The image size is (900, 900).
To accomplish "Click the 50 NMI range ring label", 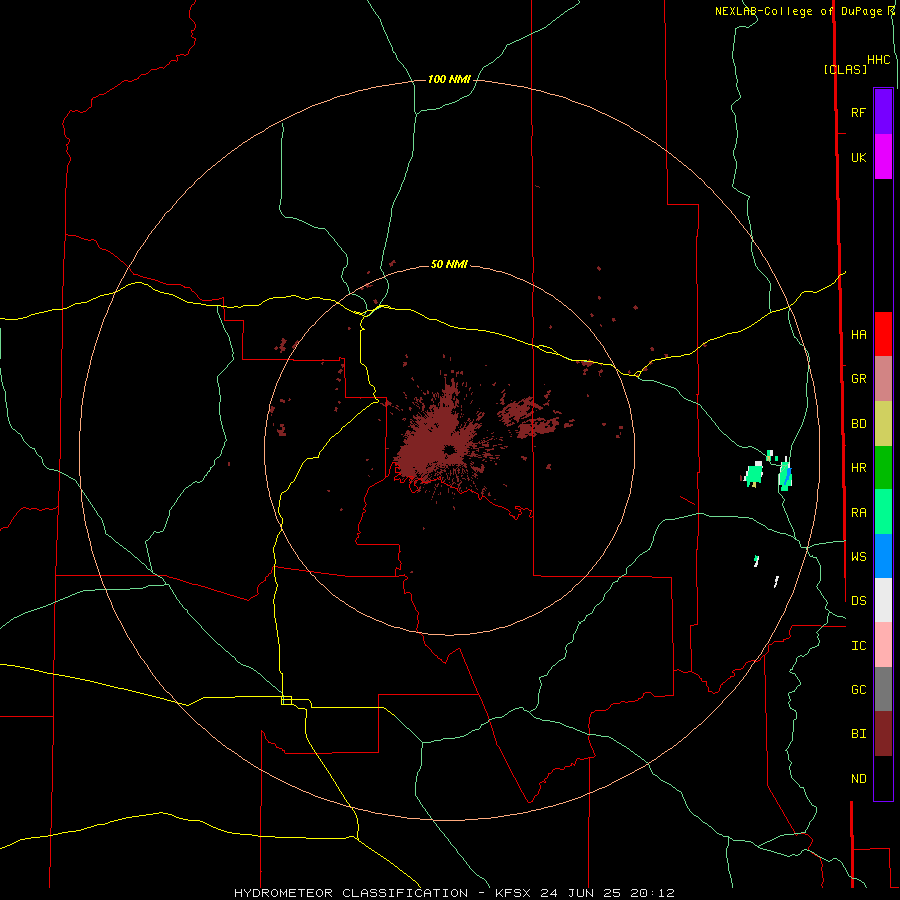I will pos(449,265).
